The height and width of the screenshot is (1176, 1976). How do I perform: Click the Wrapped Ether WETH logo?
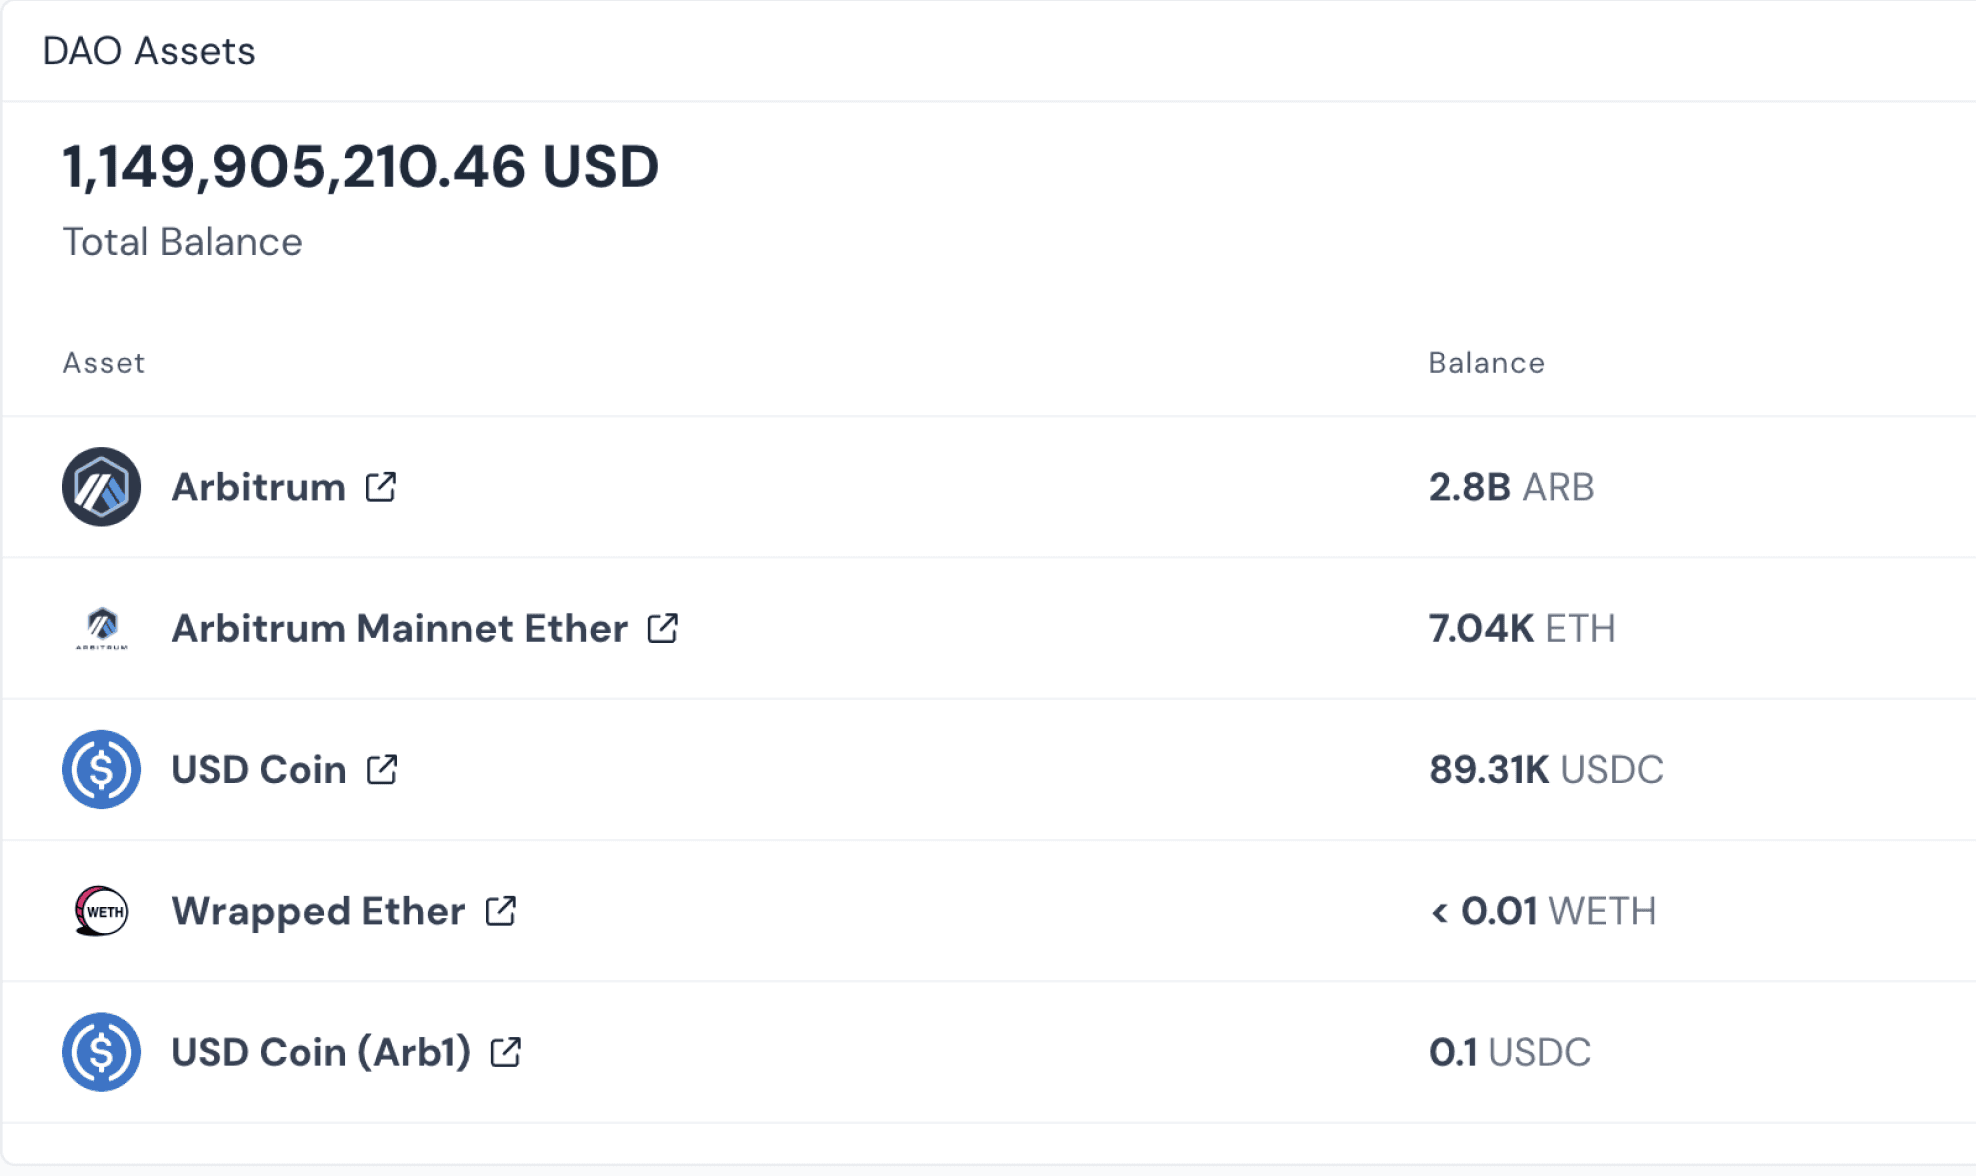pyautogui.click(x=101, y=911)
